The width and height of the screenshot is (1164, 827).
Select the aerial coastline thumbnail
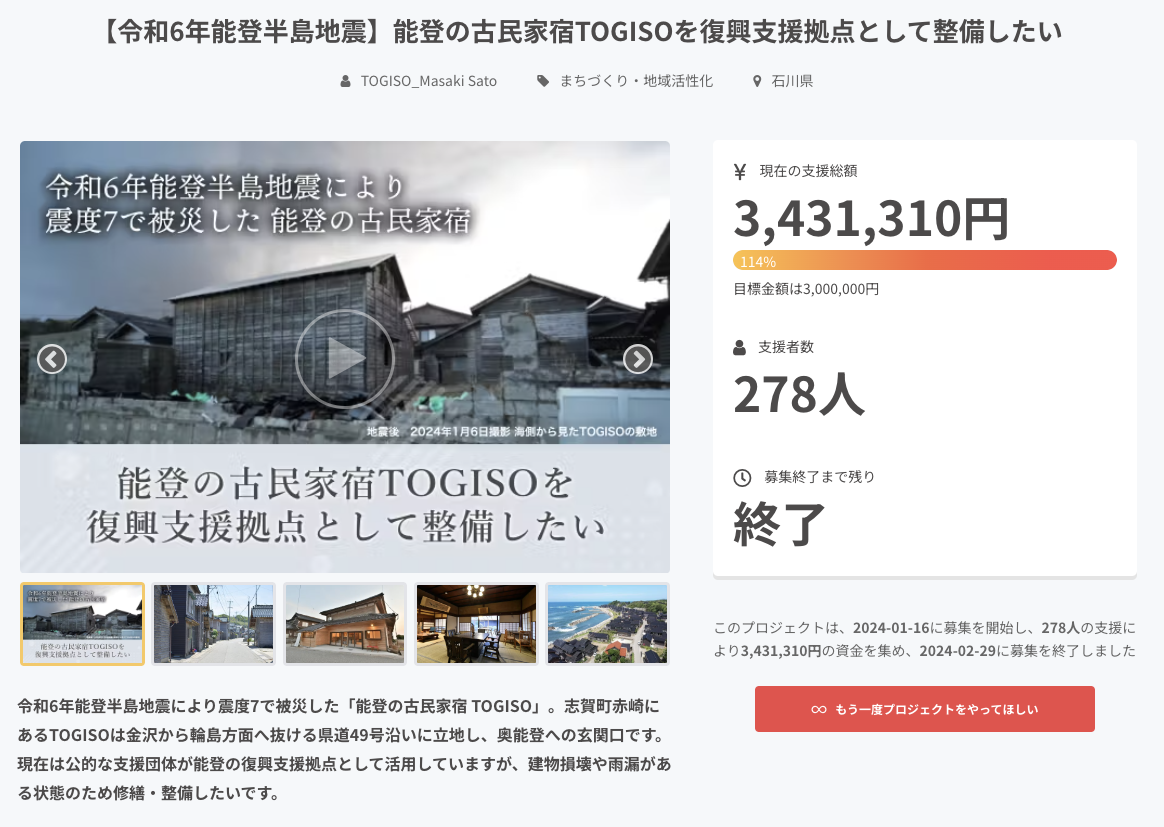point(607,624)
